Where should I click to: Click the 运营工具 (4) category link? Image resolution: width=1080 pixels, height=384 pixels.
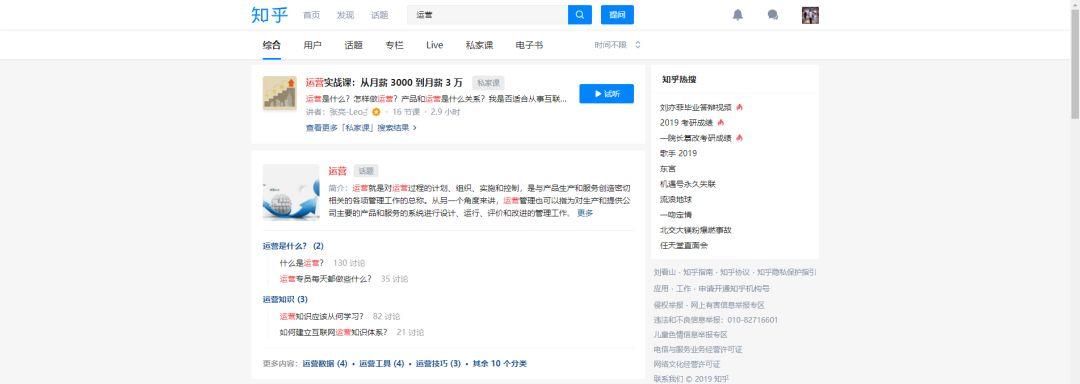(x=382, y=363)
